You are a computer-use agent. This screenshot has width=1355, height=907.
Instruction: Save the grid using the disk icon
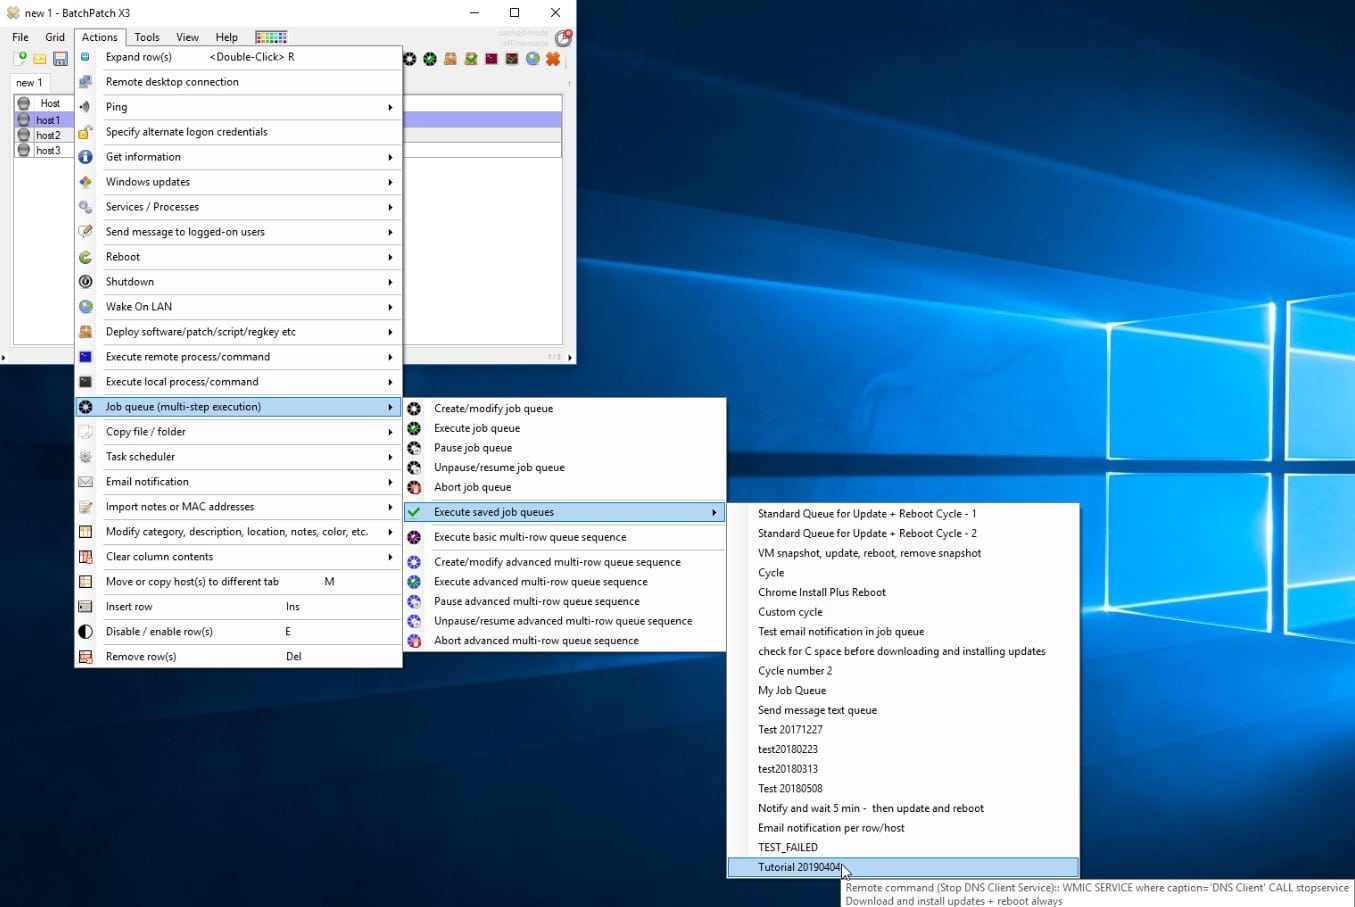(60, 58)
